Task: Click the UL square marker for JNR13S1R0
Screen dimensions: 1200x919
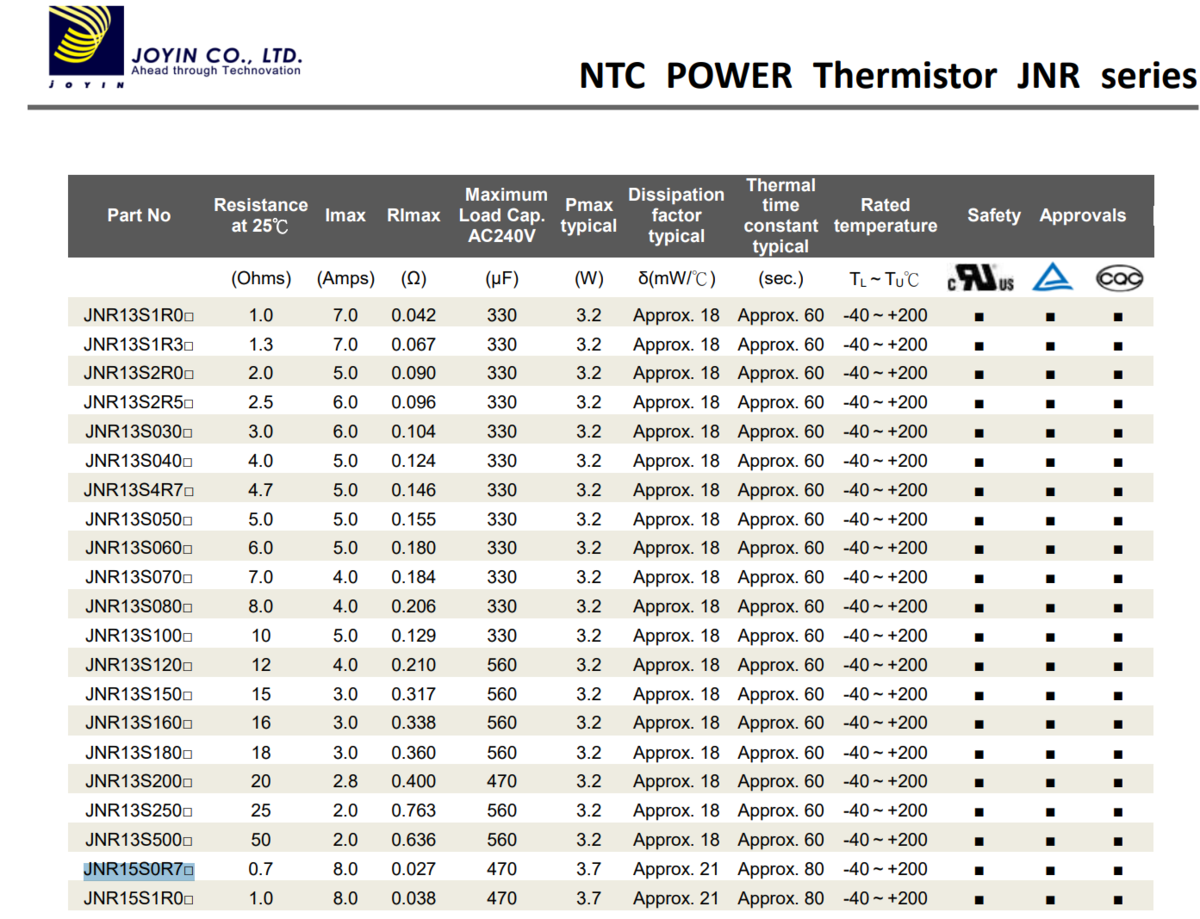Action: (980, 316)
